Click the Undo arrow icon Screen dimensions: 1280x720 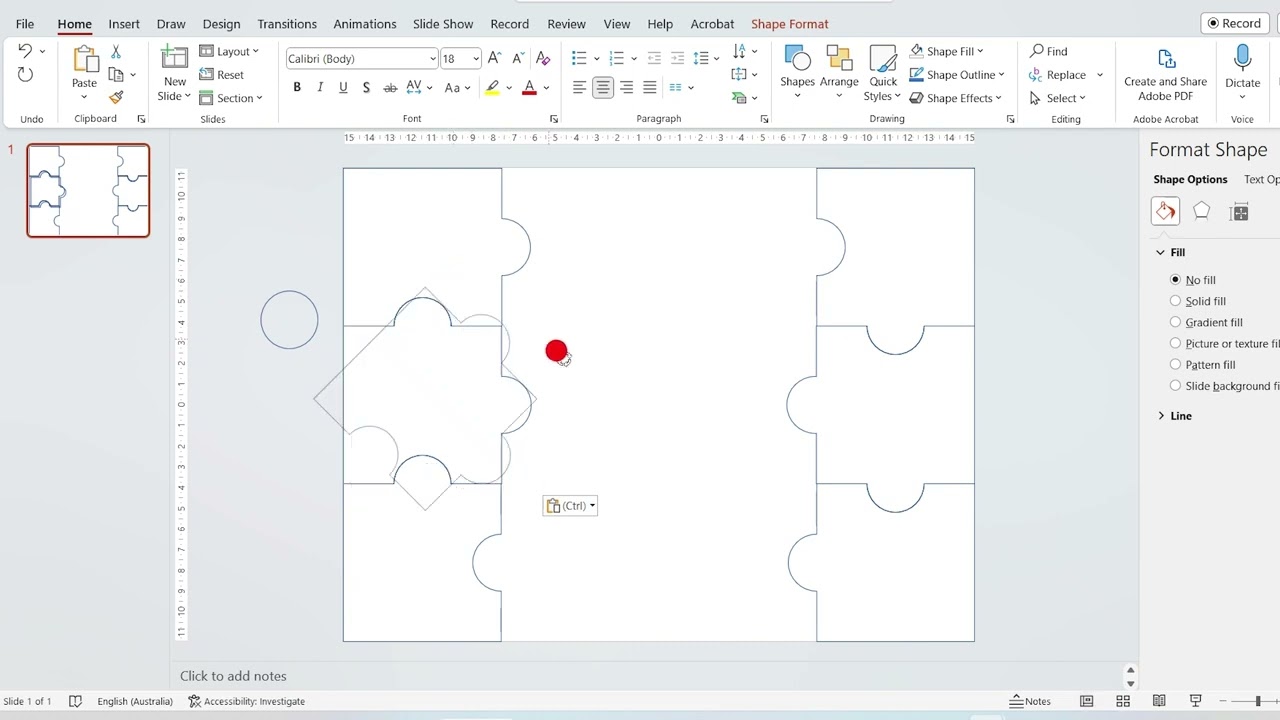(25, 51)
